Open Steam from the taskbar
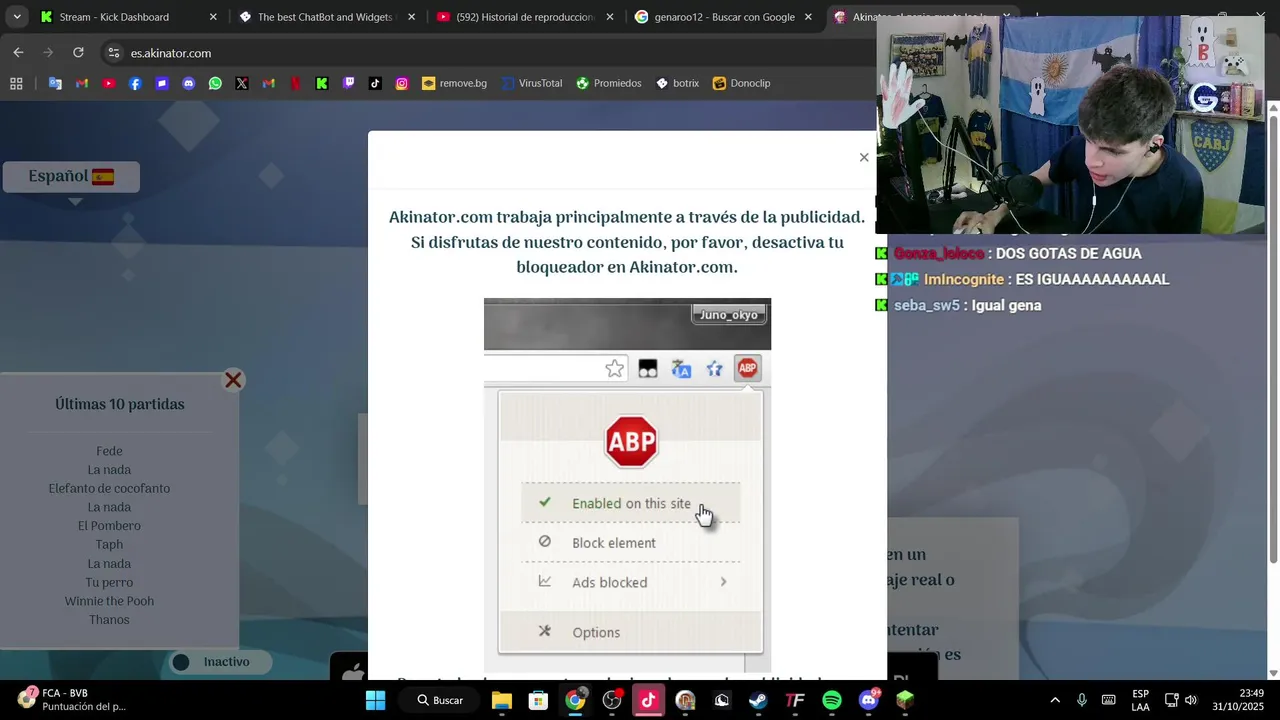Image resolution: width=1280 pixels, height=720 pixels. pyautogui.click(x=758, y=700)
